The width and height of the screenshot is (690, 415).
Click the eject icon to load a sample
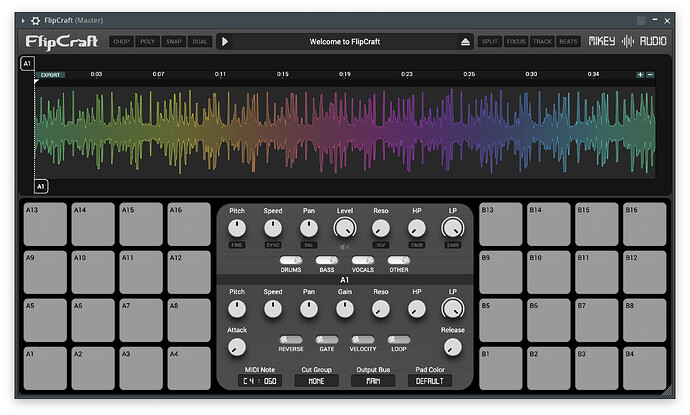(x=465, y=42)
